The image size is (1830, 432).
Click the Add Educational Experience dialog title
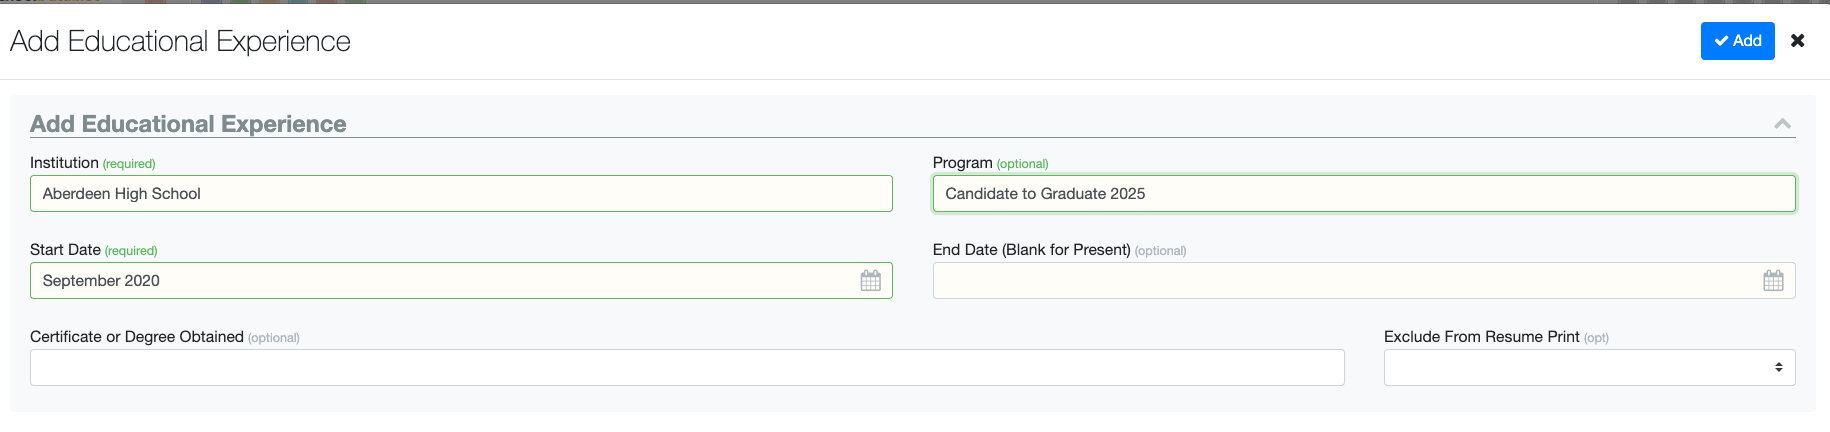coord(180,41)
